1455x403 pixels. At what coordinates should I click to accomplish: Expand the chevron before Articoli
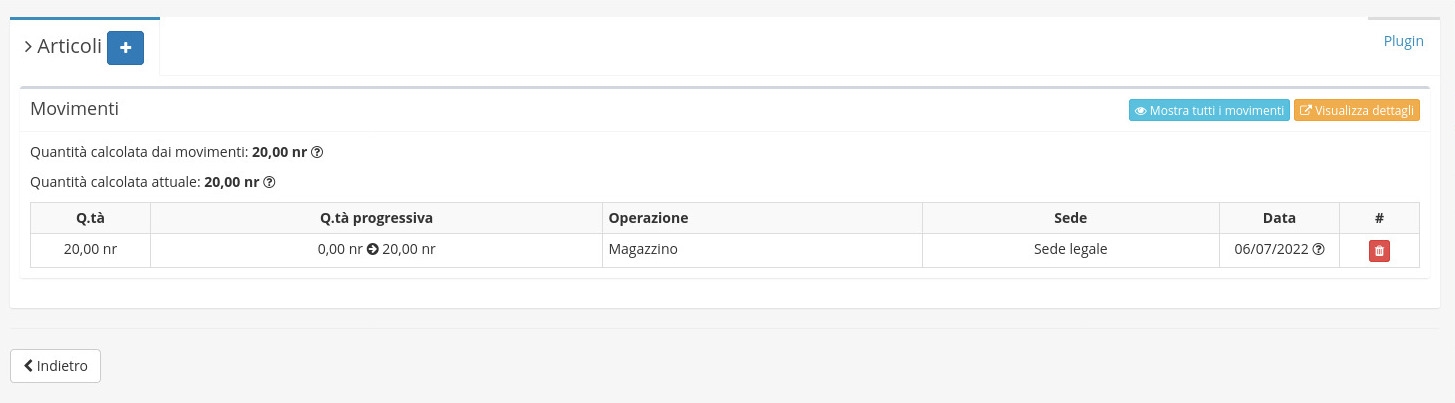pos(28,47)
